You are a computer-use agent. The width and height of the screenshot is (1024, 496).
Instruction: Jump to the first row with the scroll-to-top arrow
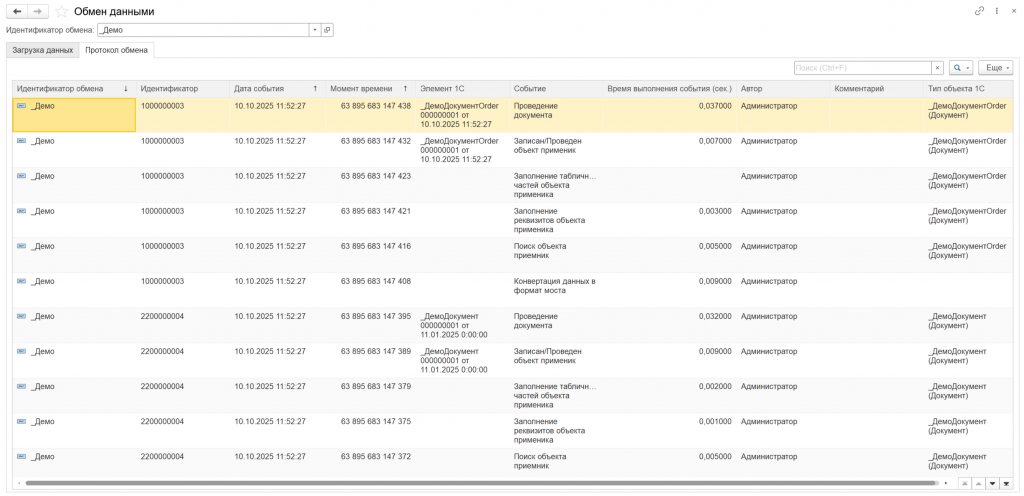click(965, 484)
